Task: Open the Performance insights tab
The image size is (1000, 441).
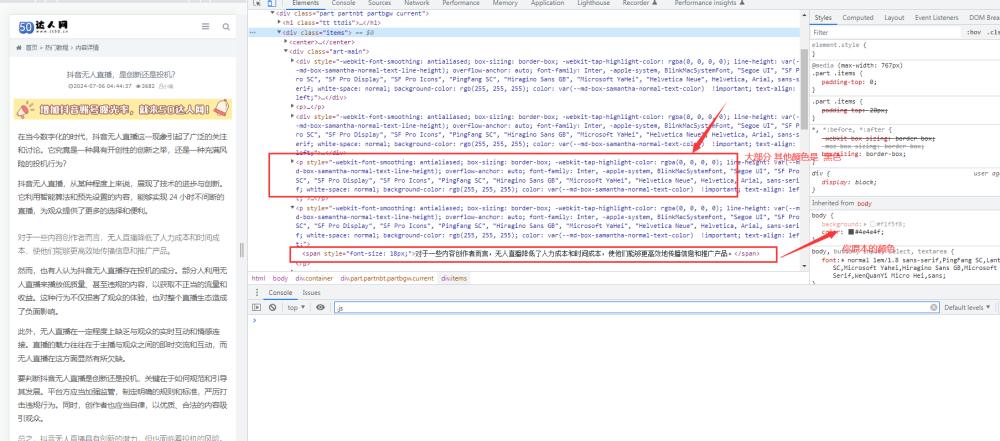Action: click(709, 3)
